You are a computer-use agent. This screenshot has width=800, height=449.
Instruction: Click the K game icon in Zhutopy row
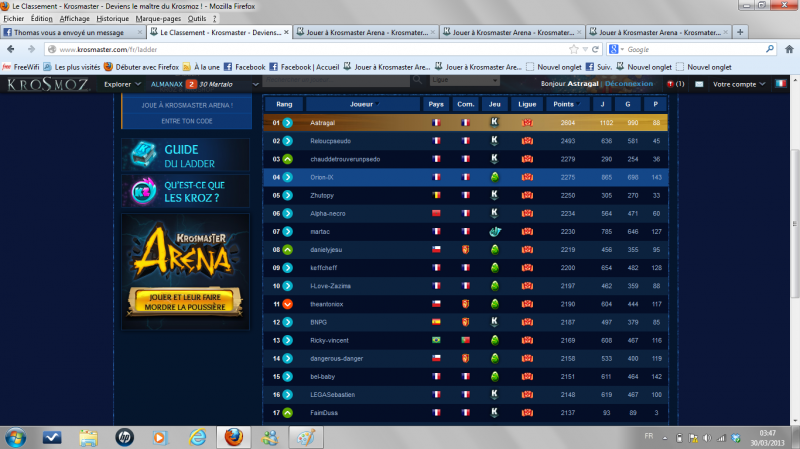[x=494, y=195]
